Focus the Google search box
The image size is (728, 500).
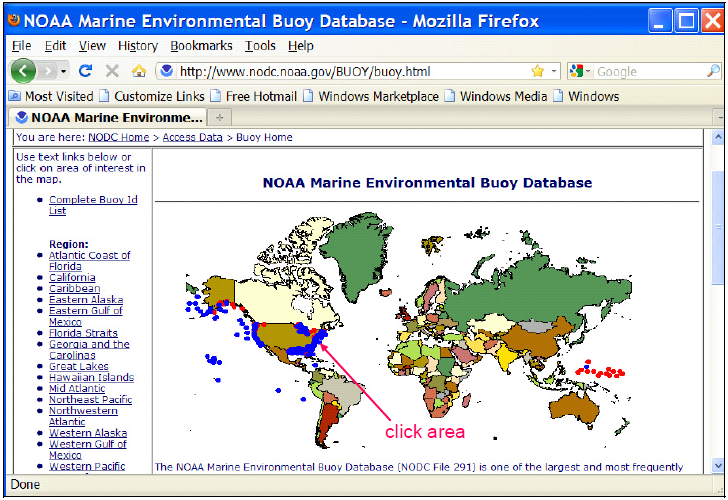point(649,71)
